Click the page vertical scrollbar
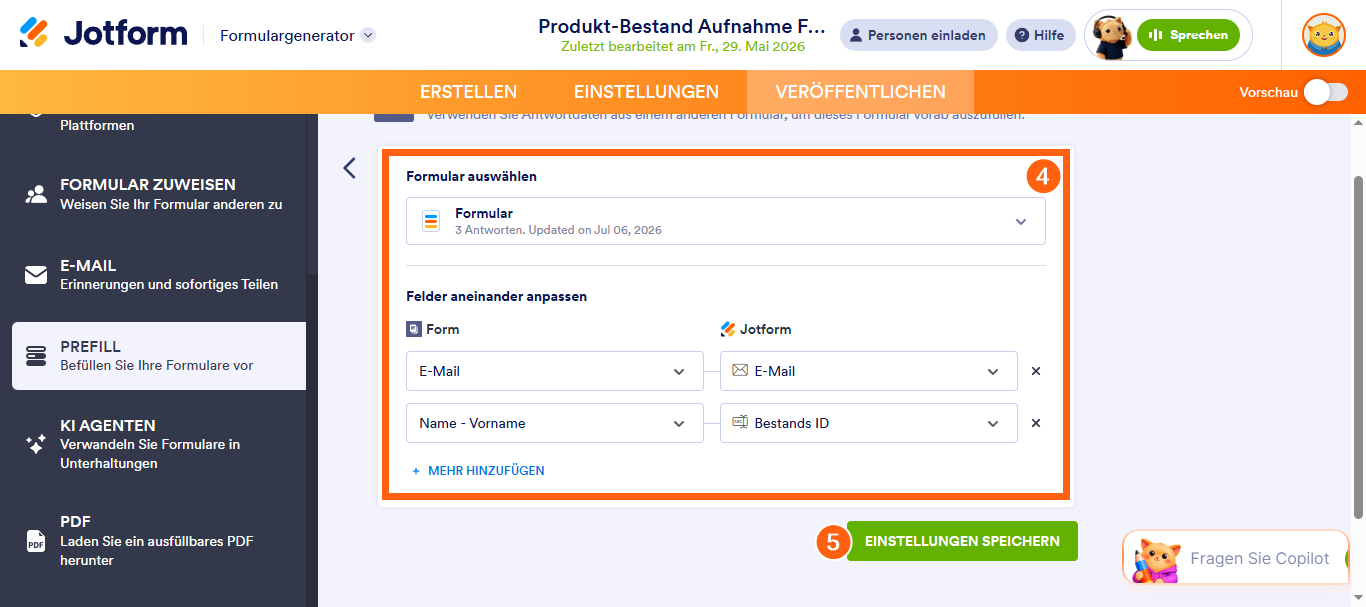The height and width of the screenshot is (607, 1366). pos(1357,347)
